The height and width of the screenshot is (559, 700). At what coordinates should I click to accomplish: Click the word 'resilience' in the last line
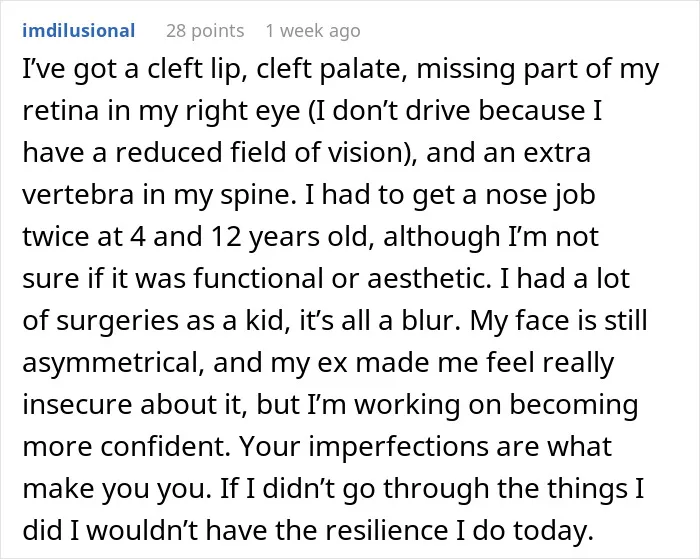coord(386,530)
